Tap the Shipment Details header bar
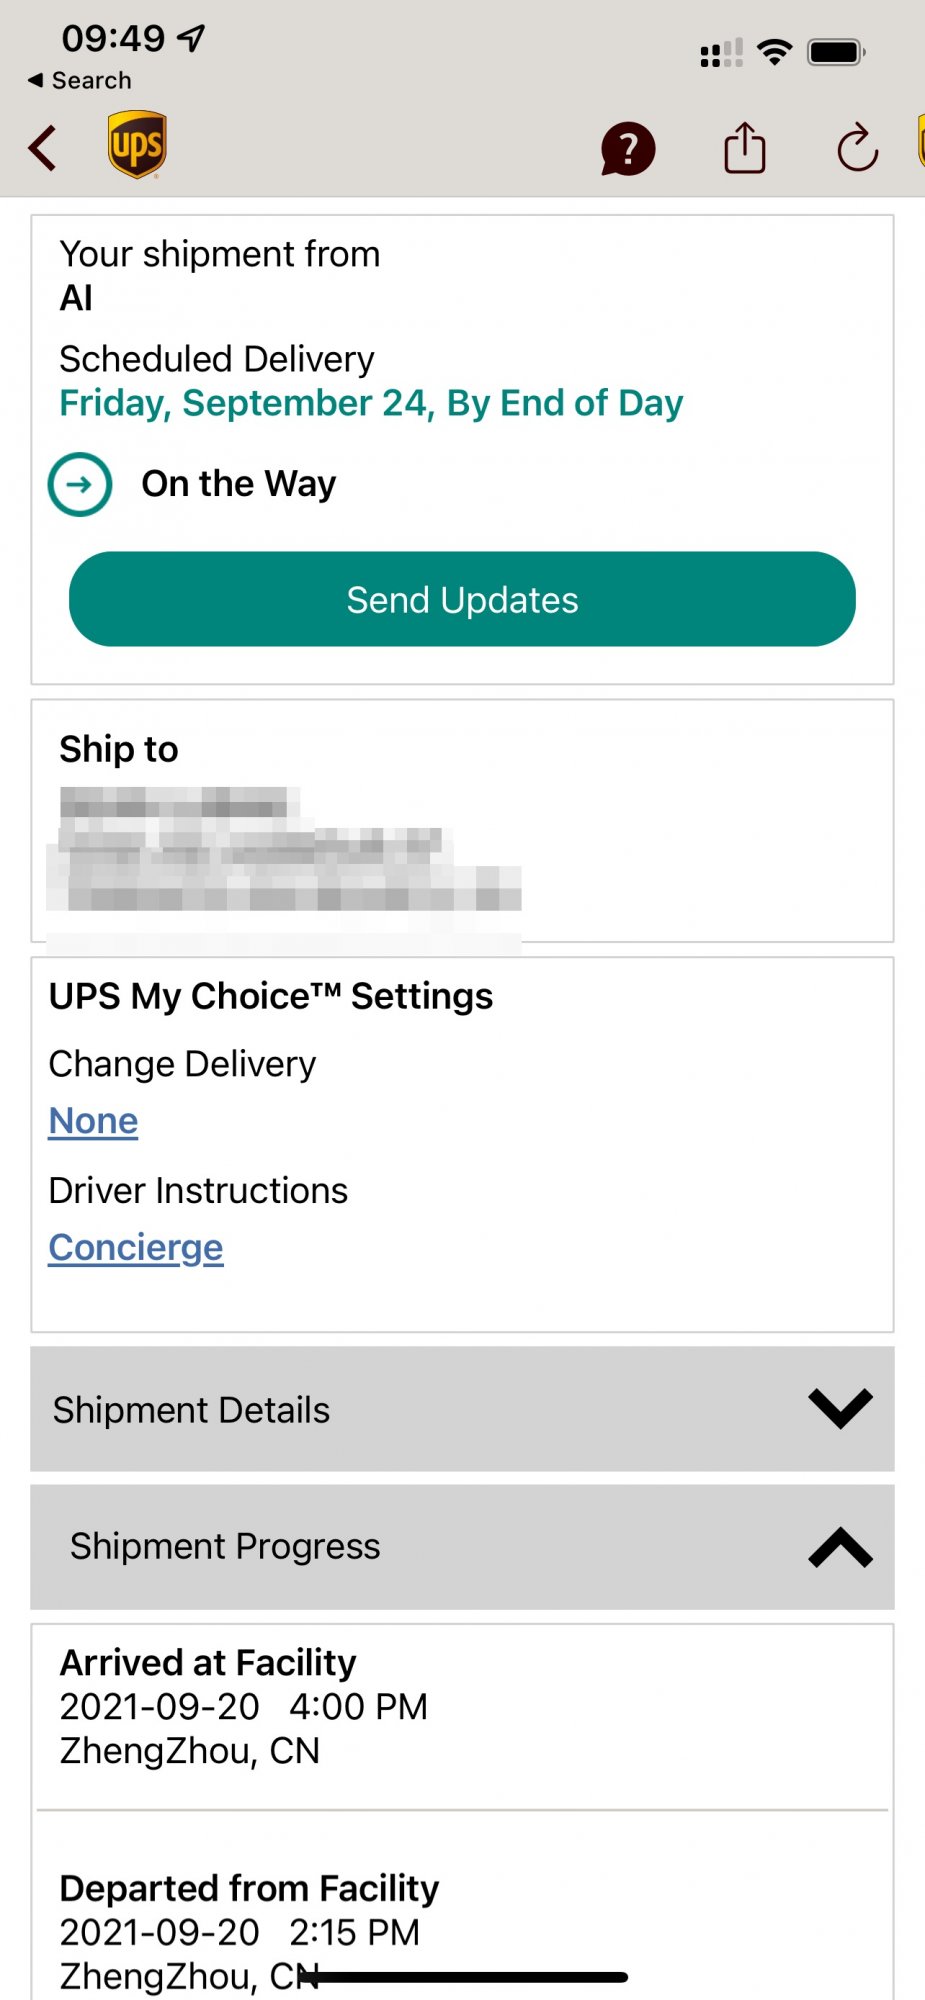This screenshot has height=2000, width=925. pos(400,1409)
